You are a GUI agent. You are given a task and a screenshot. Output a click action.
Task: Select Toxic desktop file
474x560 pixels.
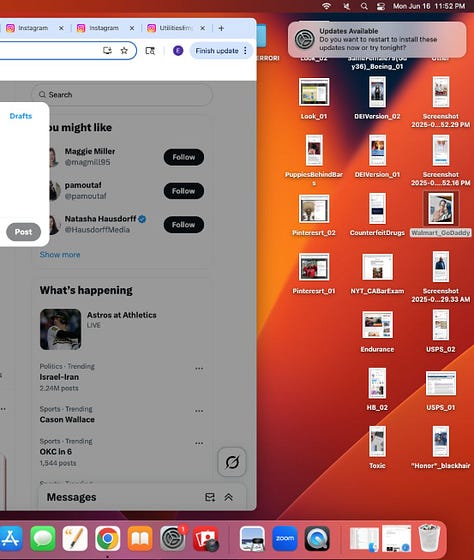(377, 448)
